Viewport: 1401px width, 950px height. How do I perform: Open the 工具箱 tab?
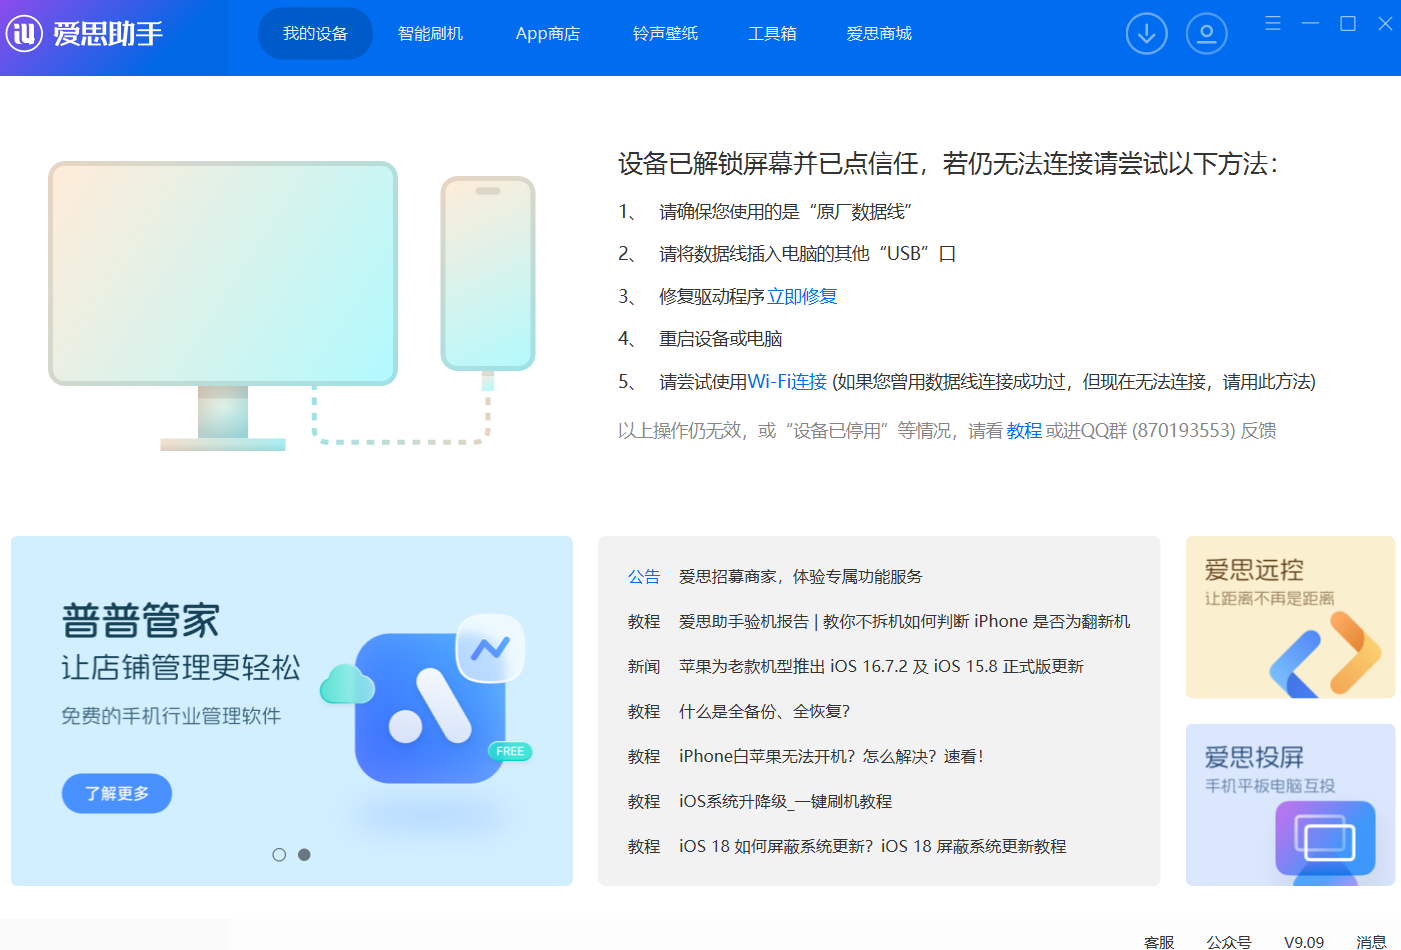(x=772, y=34)
